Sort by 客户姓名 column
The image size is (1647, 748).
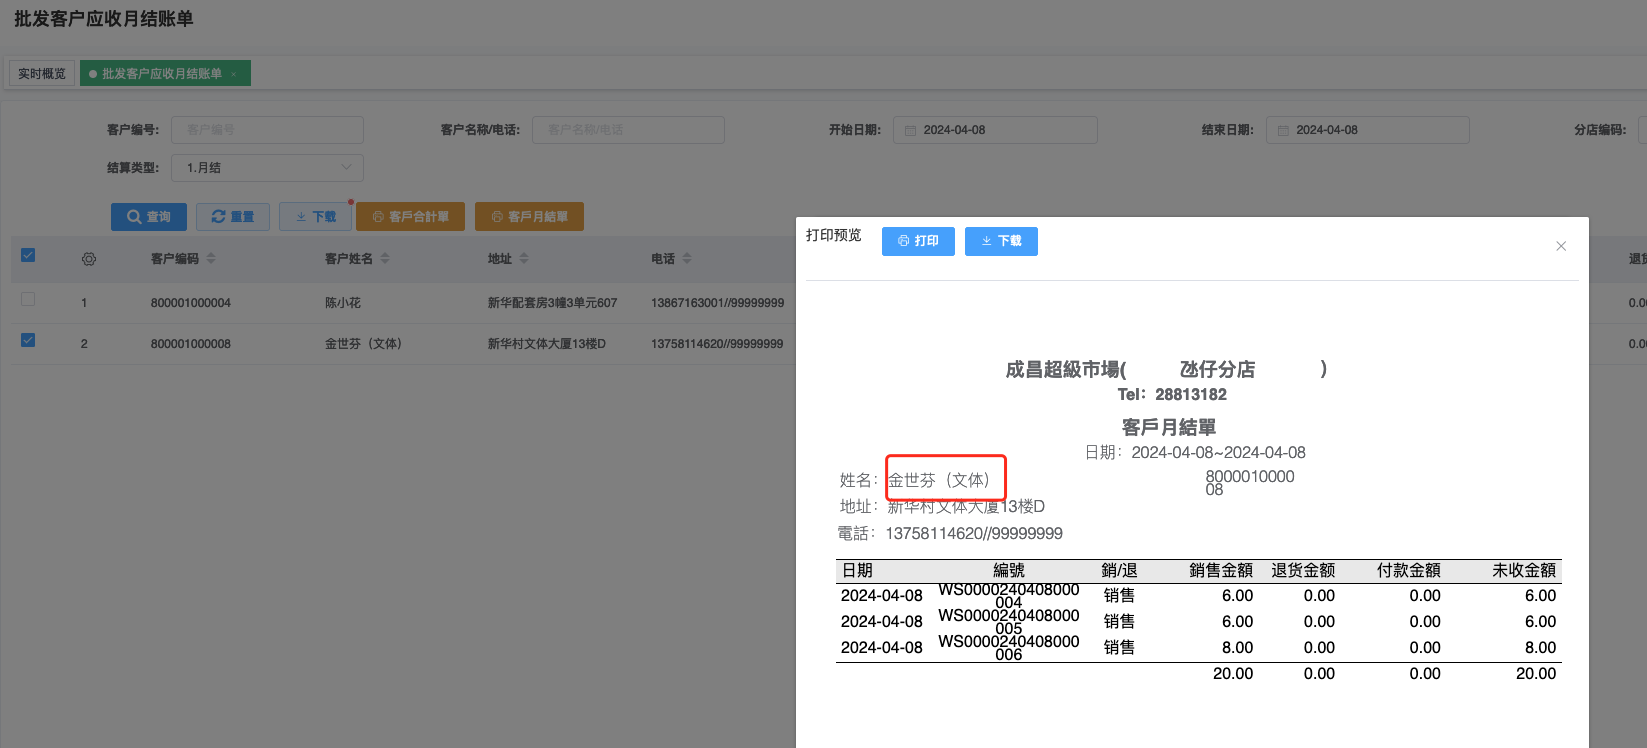(x=385, y=259)
